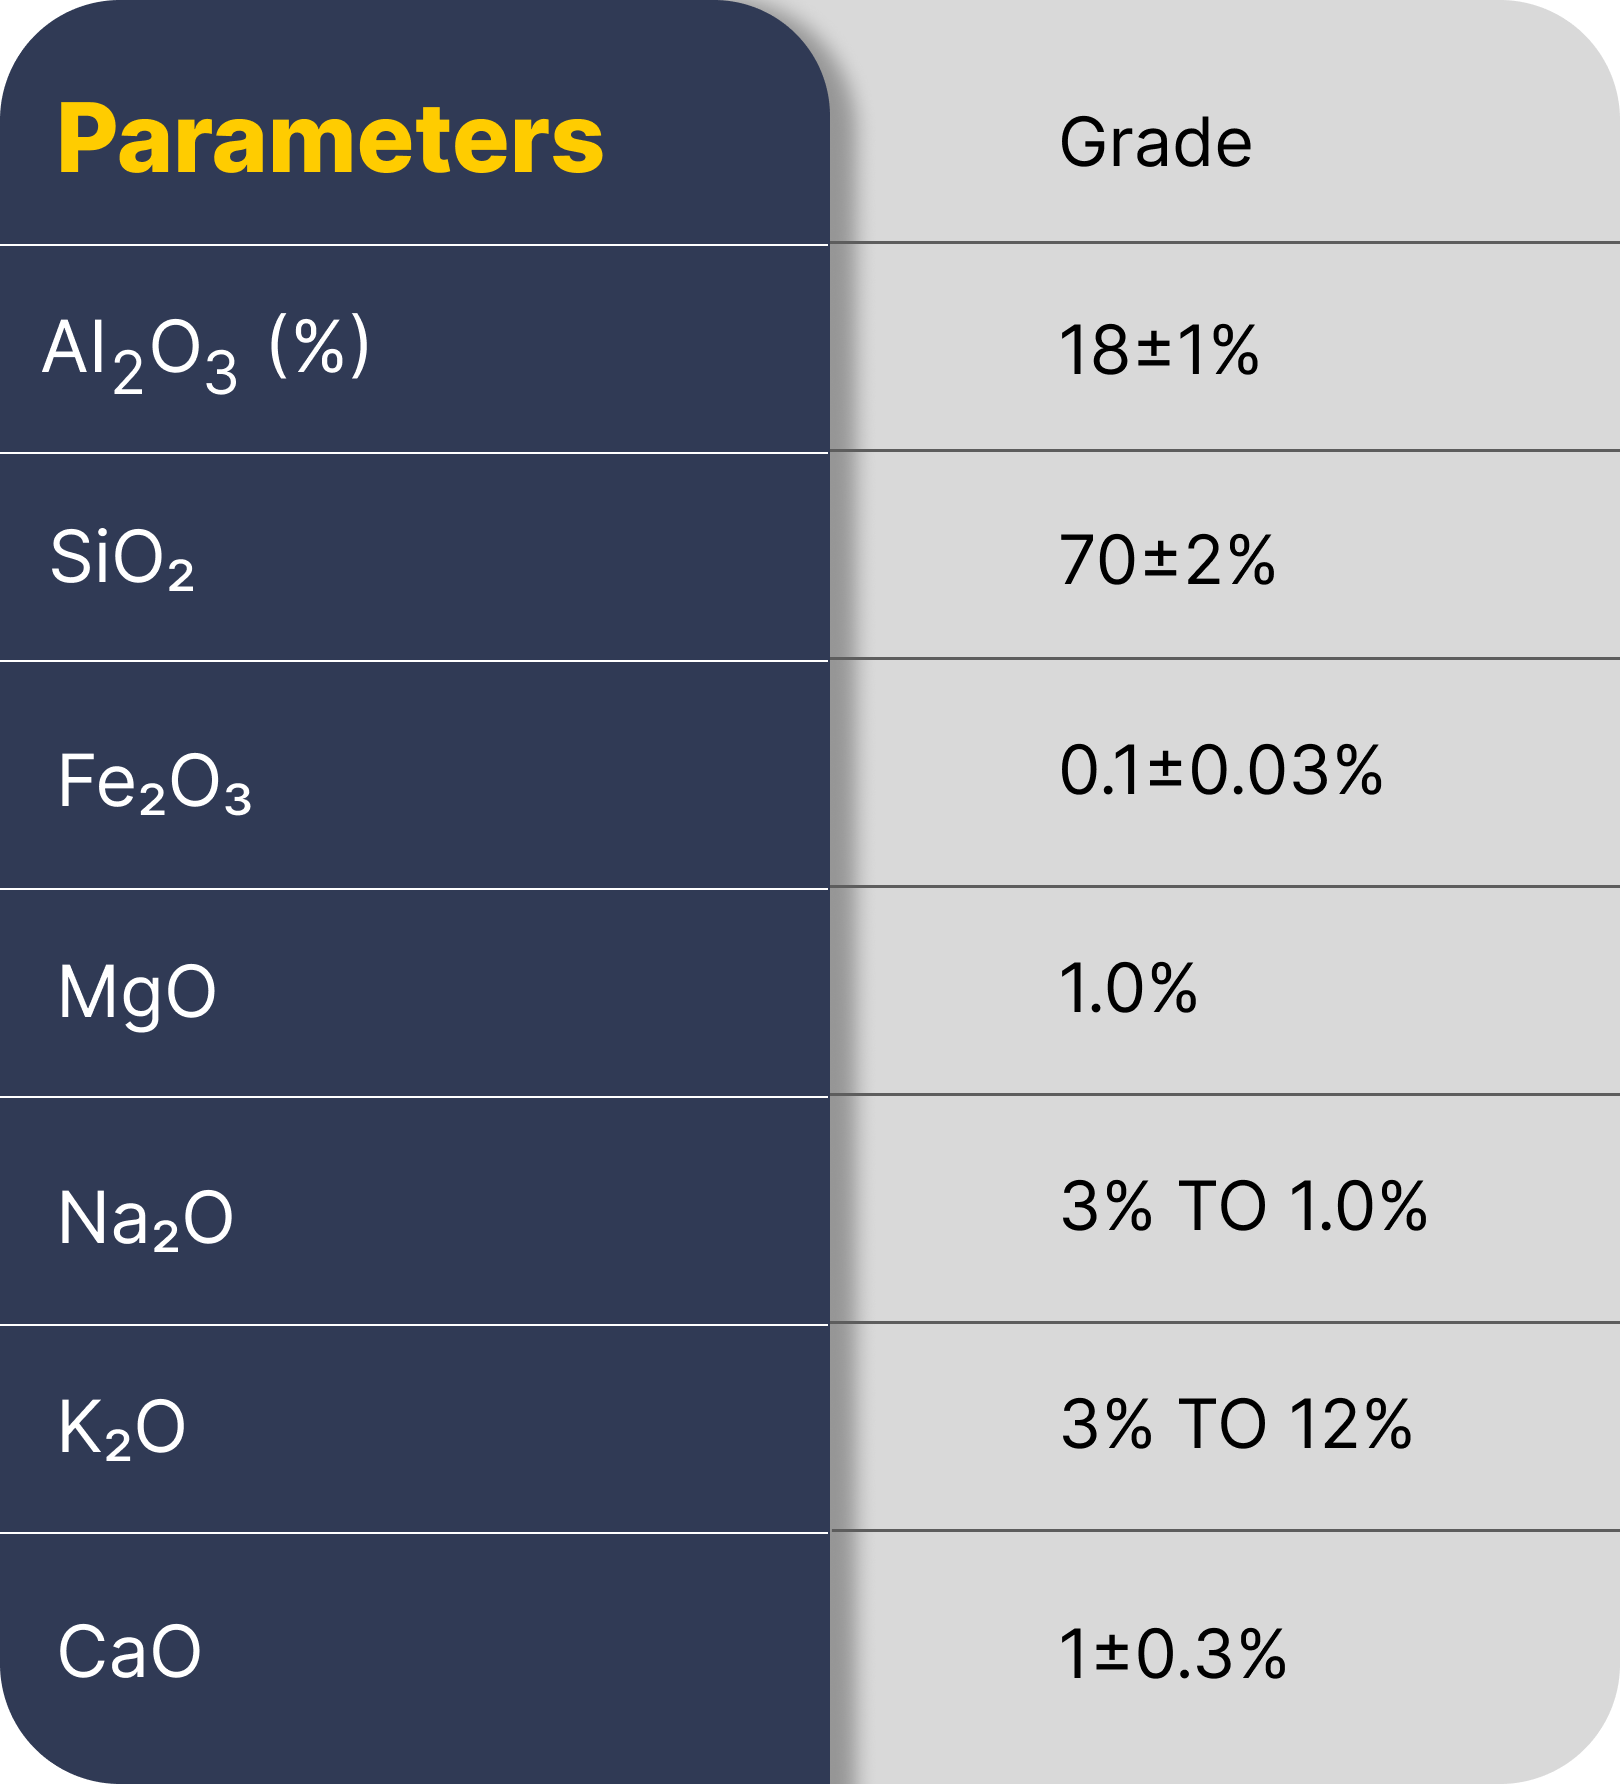
Task: Select the SiO₂ parameter label
Action: coord(122,559)
